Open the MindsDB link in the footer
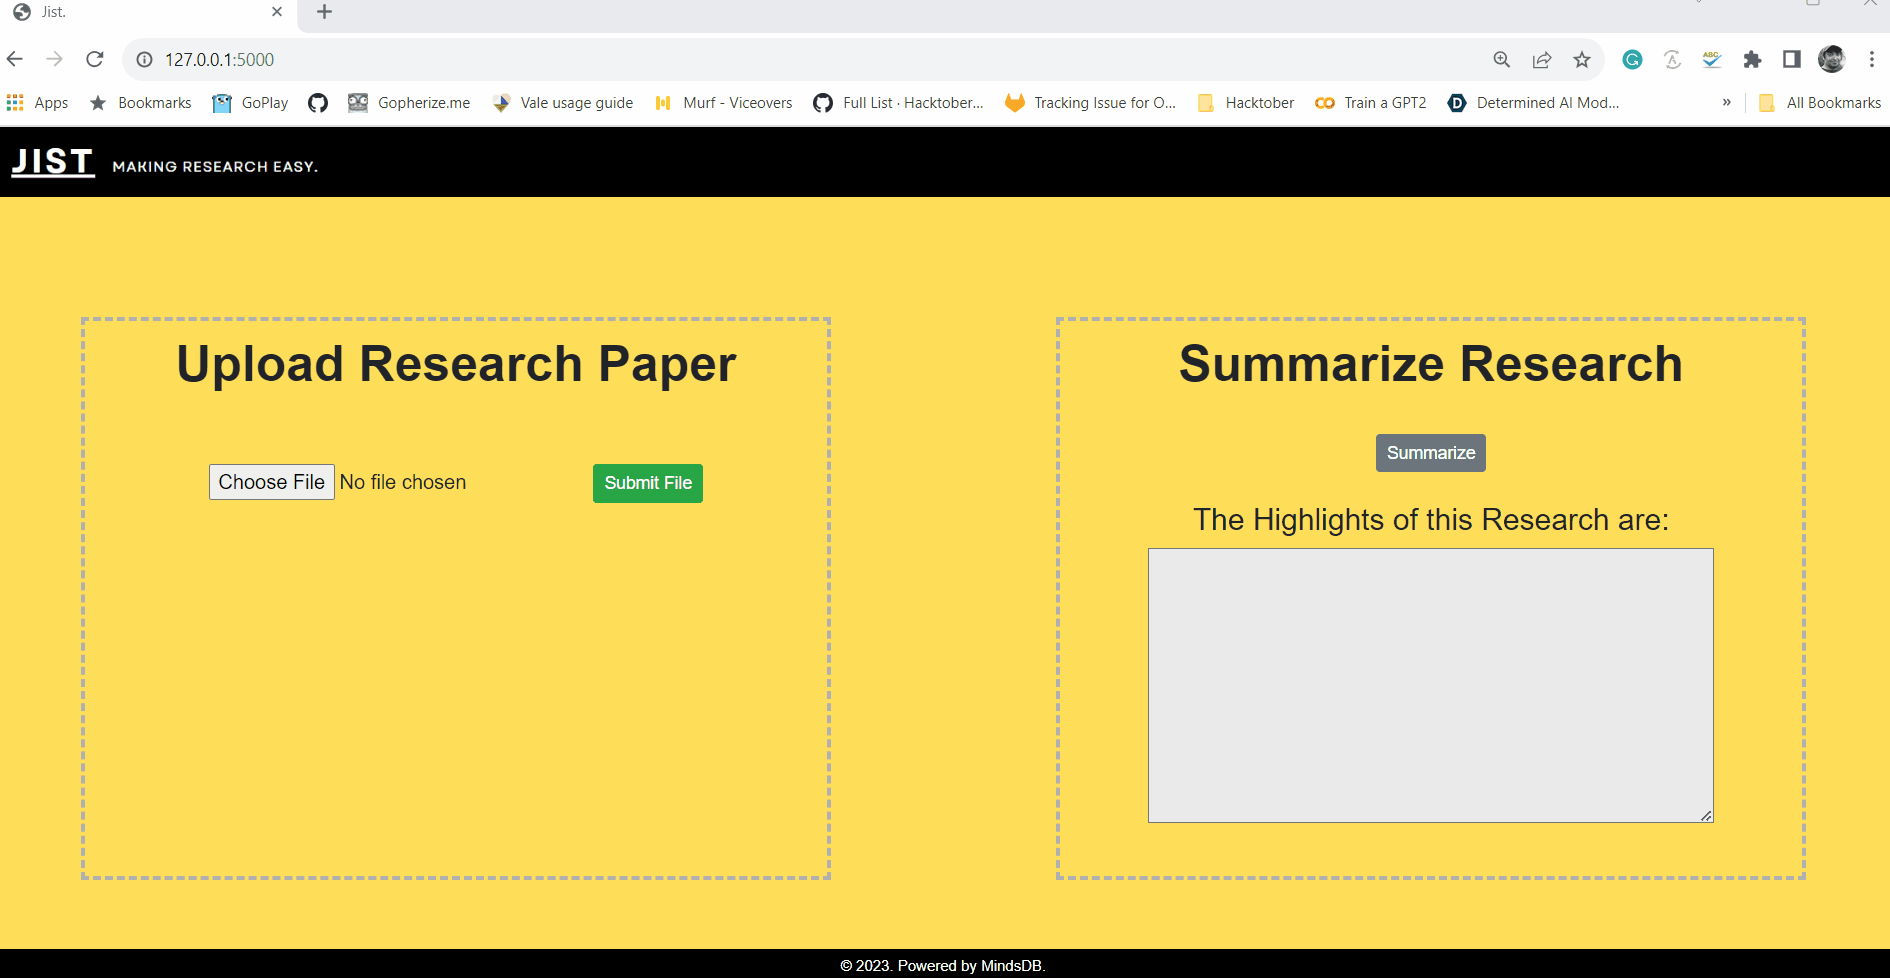Viewport: 1890px width, 978px height. [x=1011, y=965]
